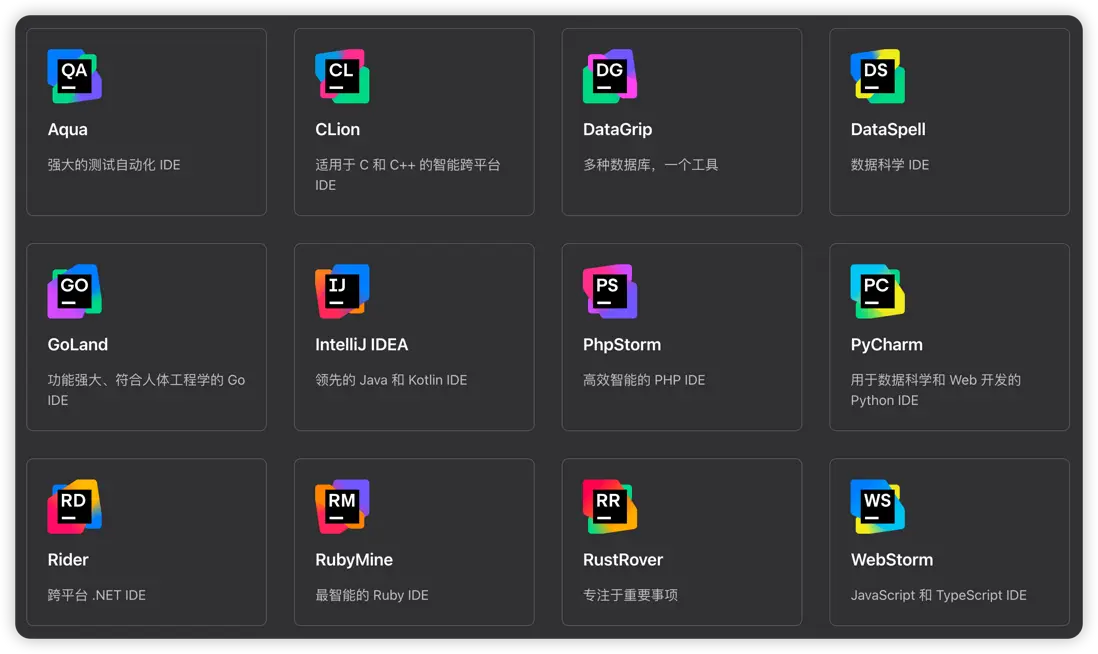Image resolution: width=1098 pixels, height=654 pixels.
Task: Open the RustRover product title
Action: [623, 559]
